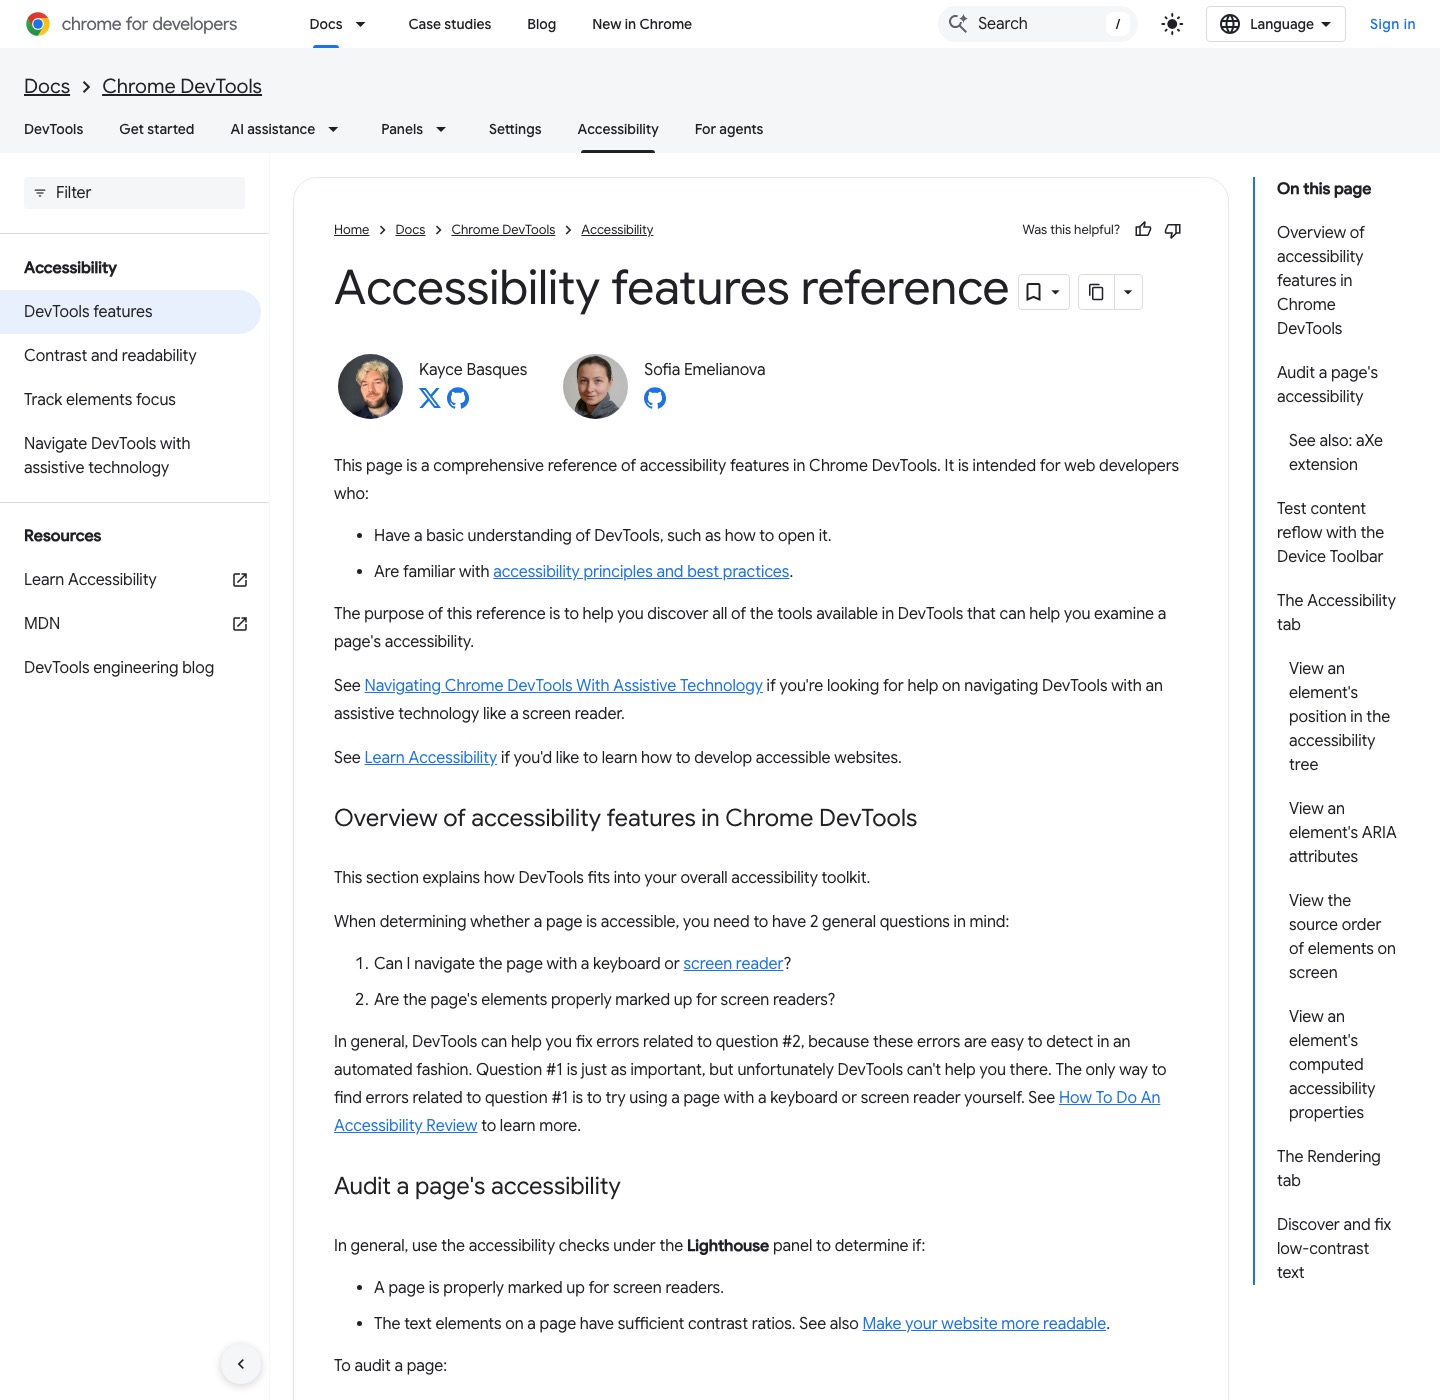Image resolution: width=1440 pixels, height=1400 pixels.
Task: Switch to the Settings tab
Action: click(x=515, y=129)
